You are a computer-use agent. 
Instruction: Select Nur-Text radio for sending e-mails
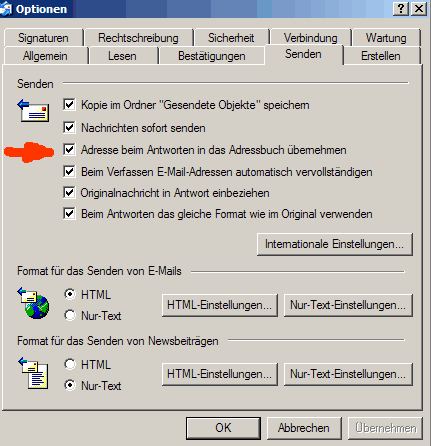(x=70, y=315)
